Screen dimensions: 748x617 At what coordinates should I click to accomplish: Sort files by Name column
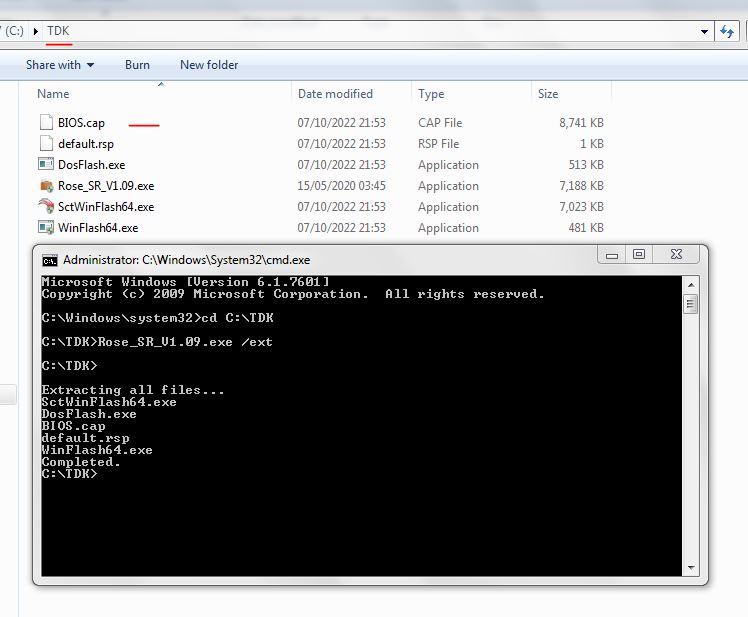point(53,94)
